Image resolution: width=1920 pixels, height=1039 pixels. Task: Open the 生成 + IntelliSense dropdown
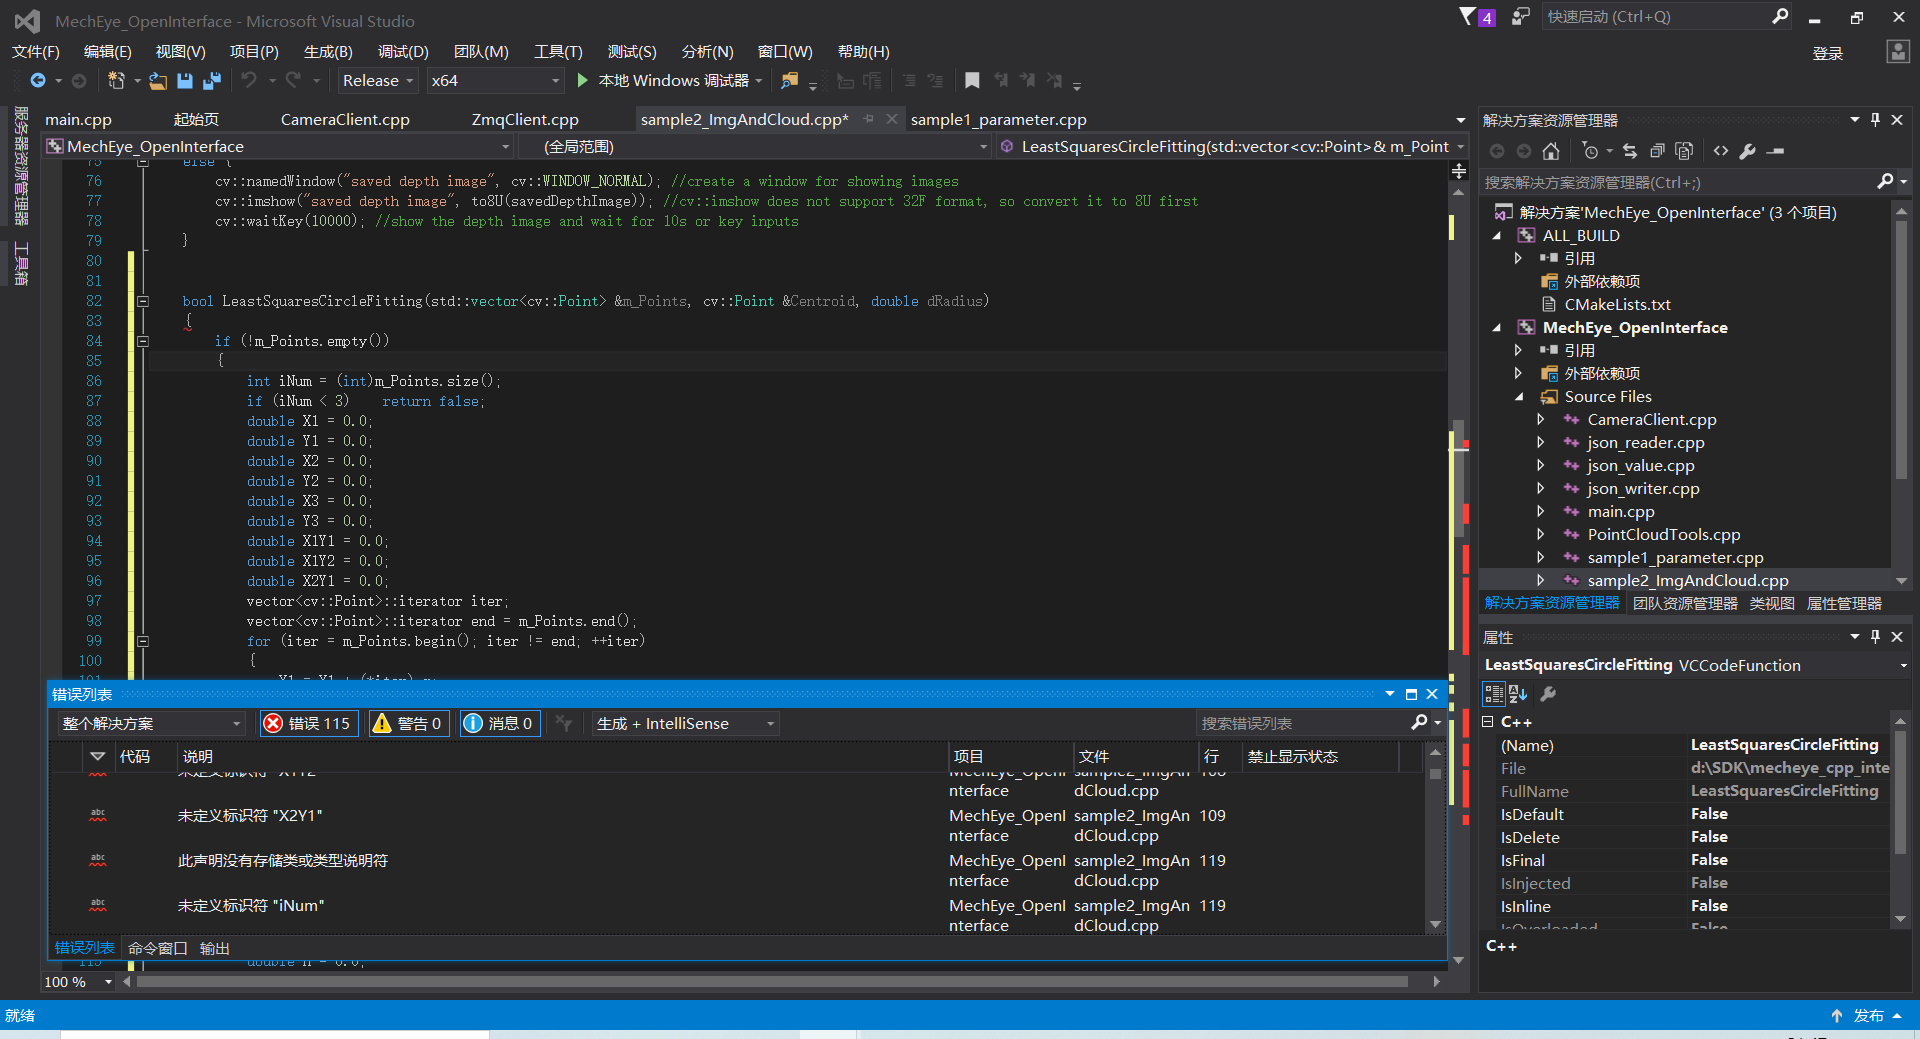[x=685, y=723]
